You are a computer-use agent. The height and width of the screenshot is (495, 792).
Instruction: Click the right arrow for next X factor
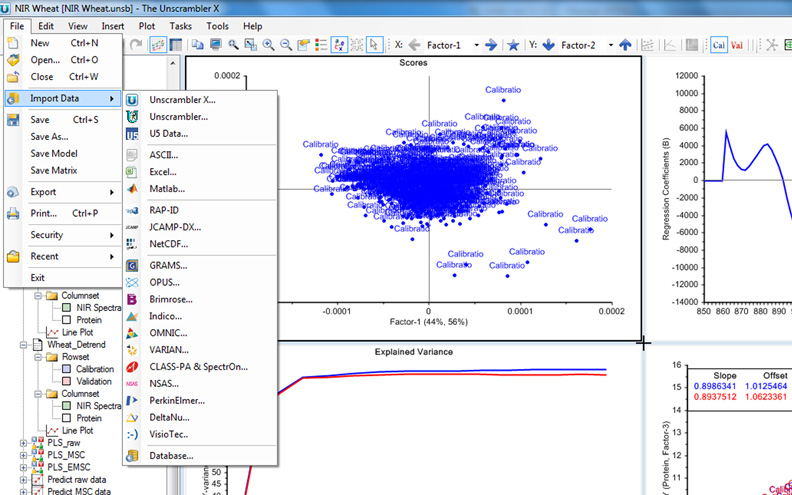pyautogui.click(x=490, y=45)
